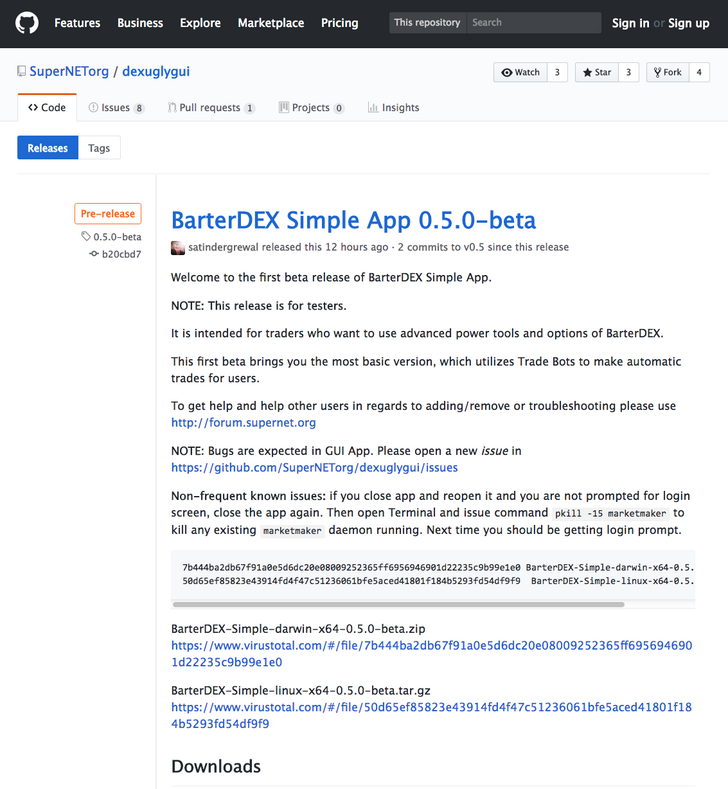The image size is (728, 789).
Task: Click the Star button
Action: pyautogui.click(x=597, y=72)
